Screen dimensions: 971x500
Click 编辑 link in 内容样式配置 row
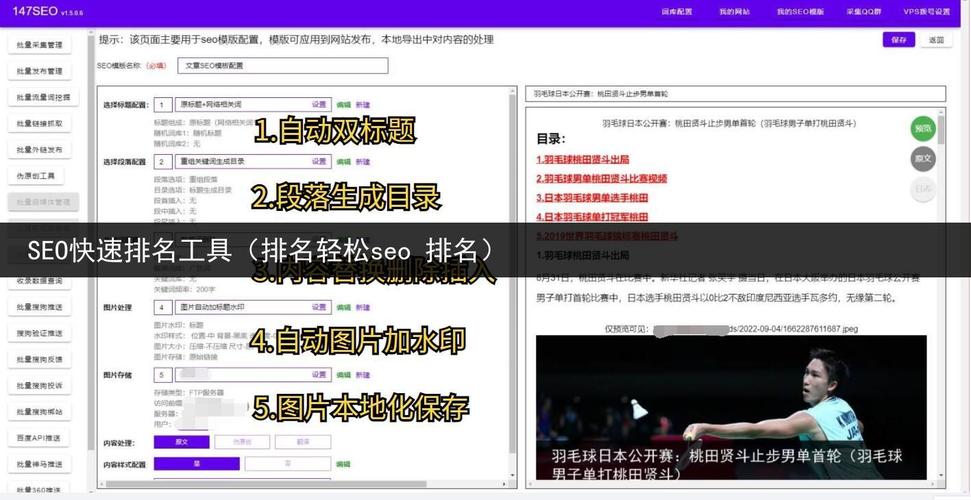[343, 464]
